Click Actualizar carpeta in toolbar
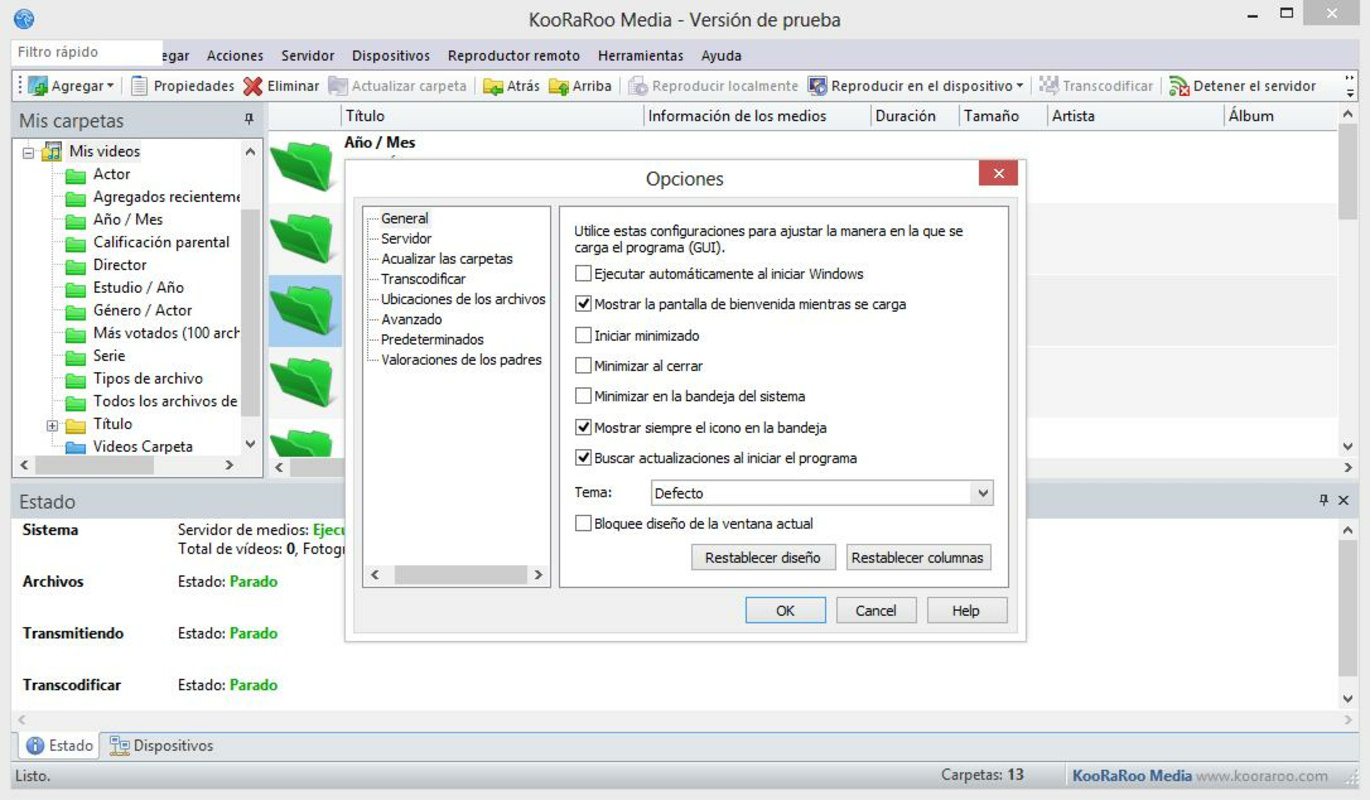Image resolution: width=1370 pixels, height=800 pixels. tap(398, 86)
